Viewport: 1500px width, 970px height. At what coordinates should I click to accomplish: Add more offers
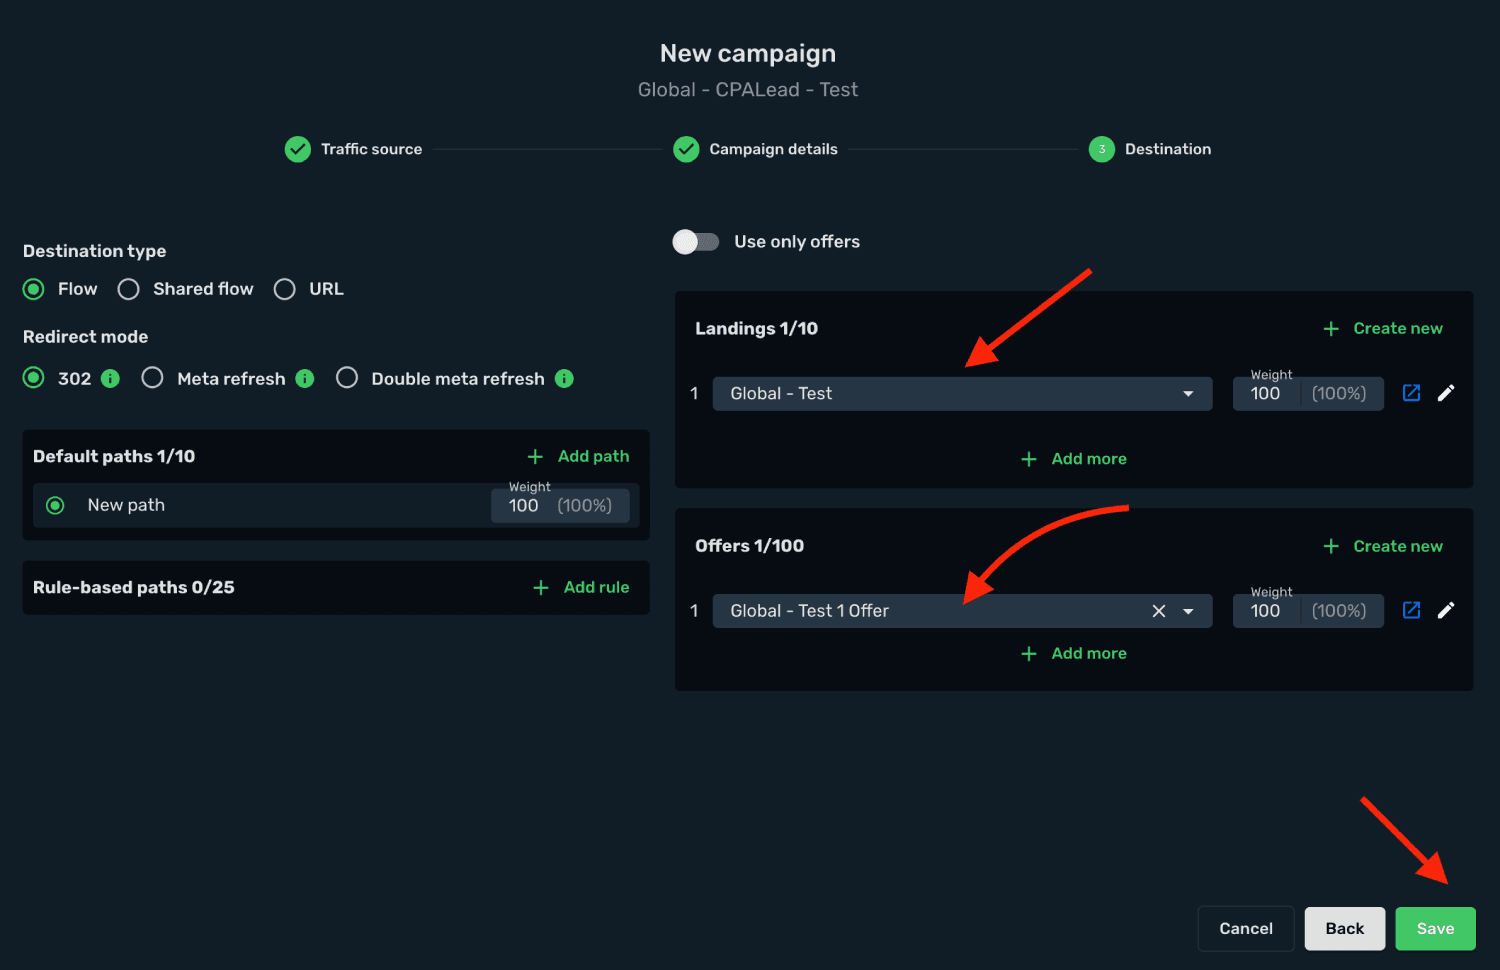[x=1074, y=653]
